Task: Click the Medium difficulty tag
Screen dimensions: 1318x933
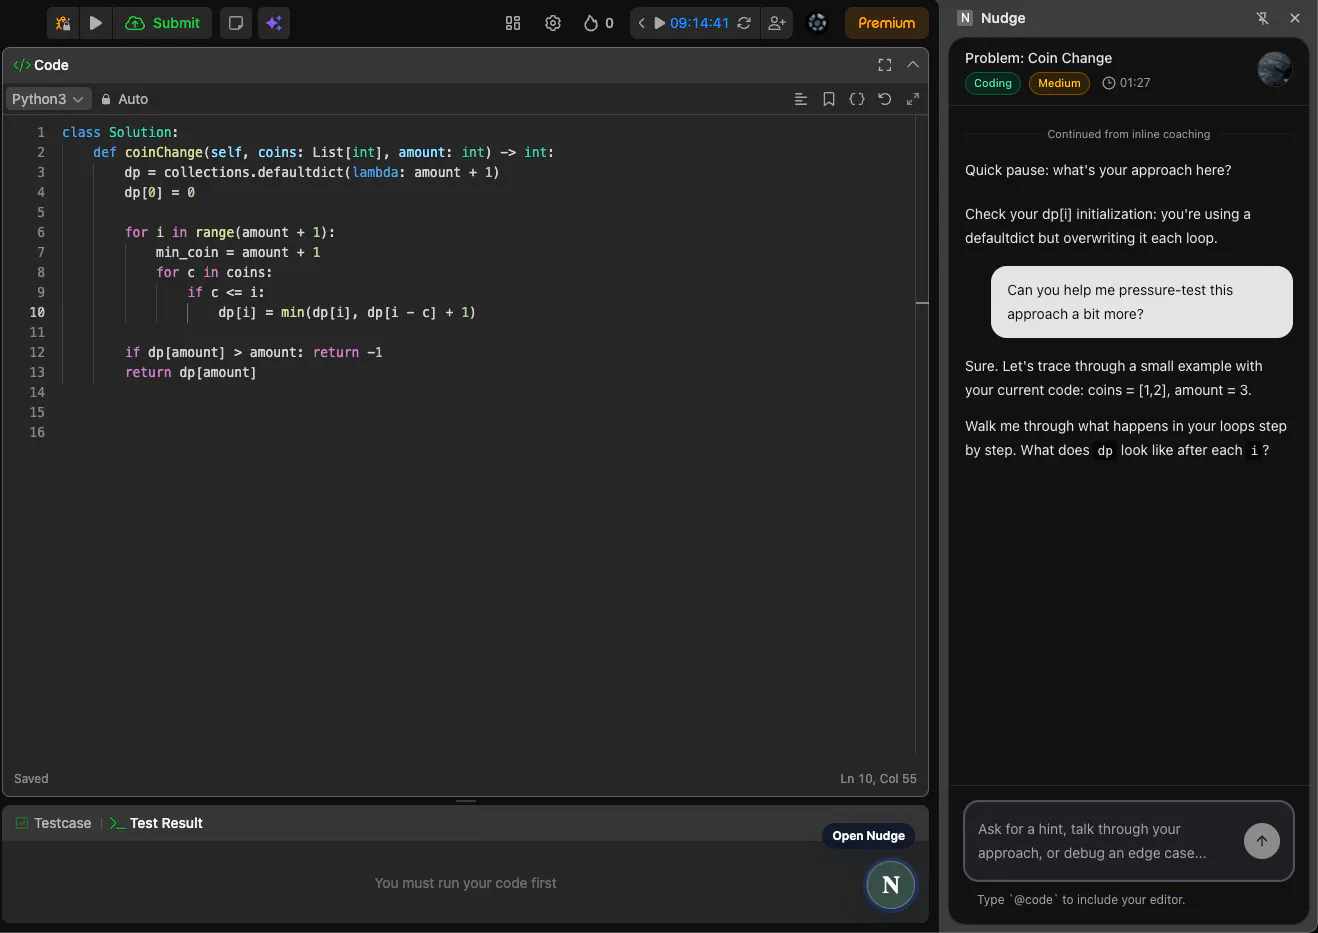Action: [x=1059, y=83]
